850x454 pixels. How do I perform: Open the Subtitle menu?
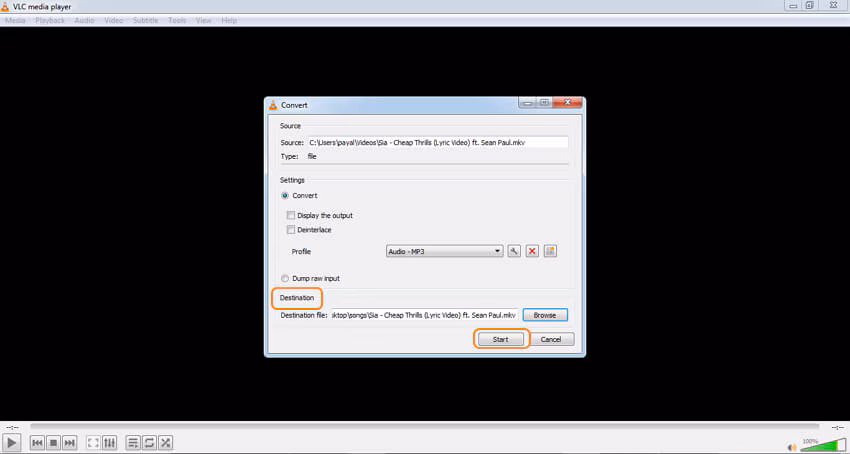[145, 21]
